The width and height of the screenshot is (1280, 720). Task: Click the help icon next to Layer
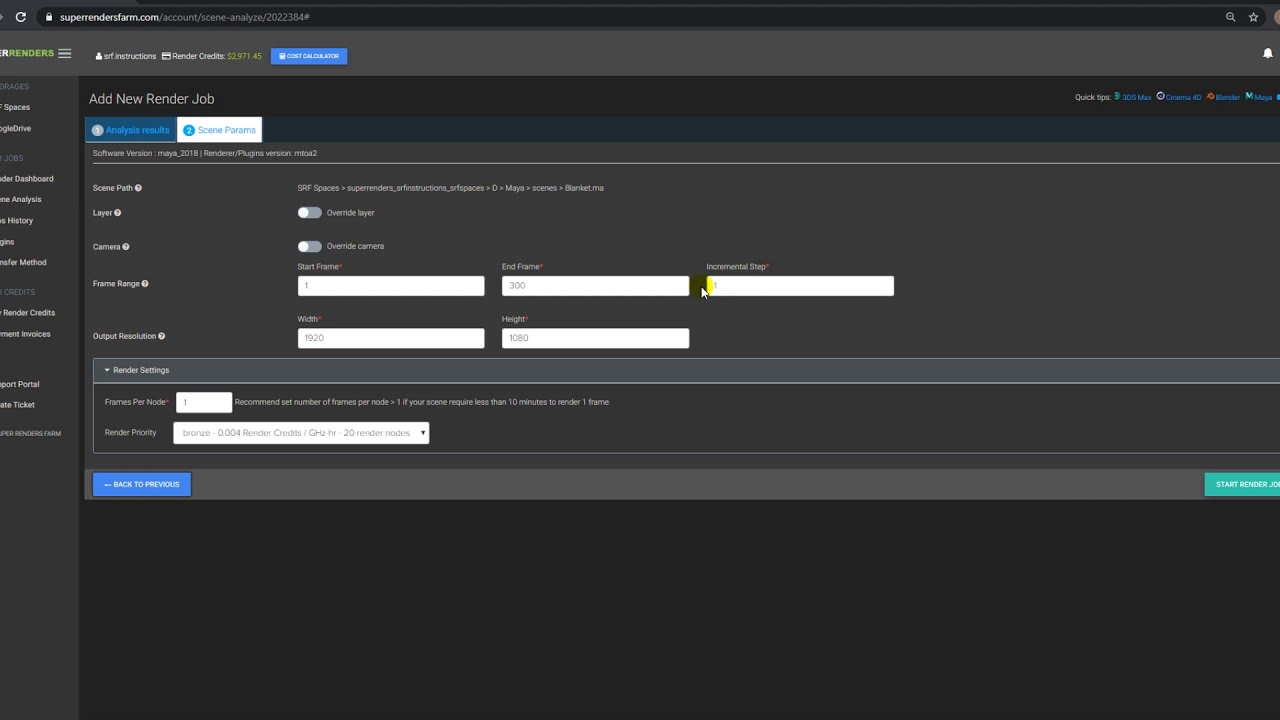(x=117, y=213)
